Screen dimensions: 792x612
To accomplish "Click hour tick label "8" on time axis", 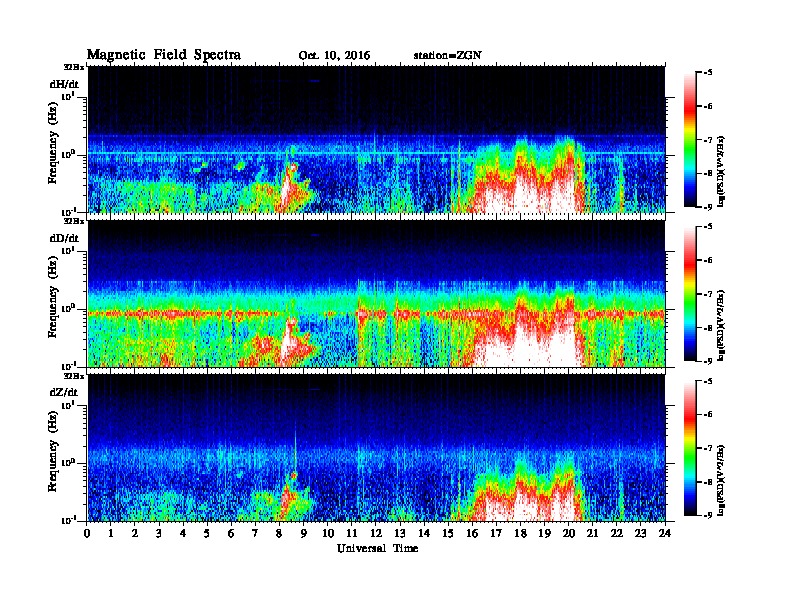I will click(x=280, y=533).
